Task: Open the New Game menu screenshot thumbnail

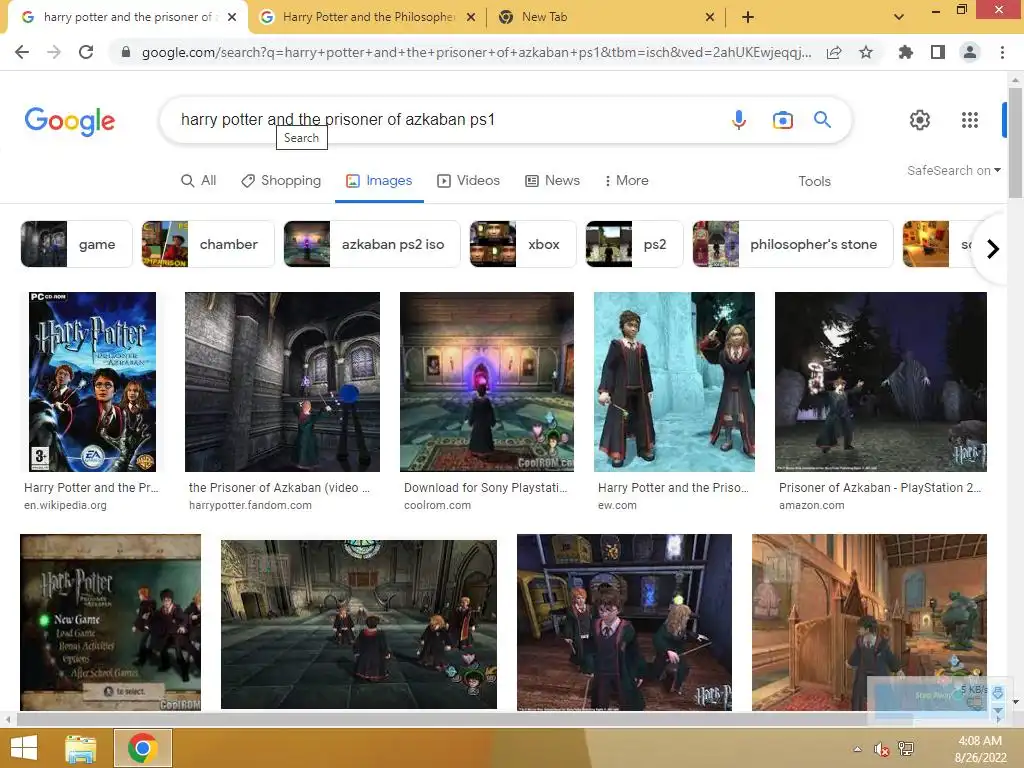Action: pyautogui.click(x=110, y=622)
